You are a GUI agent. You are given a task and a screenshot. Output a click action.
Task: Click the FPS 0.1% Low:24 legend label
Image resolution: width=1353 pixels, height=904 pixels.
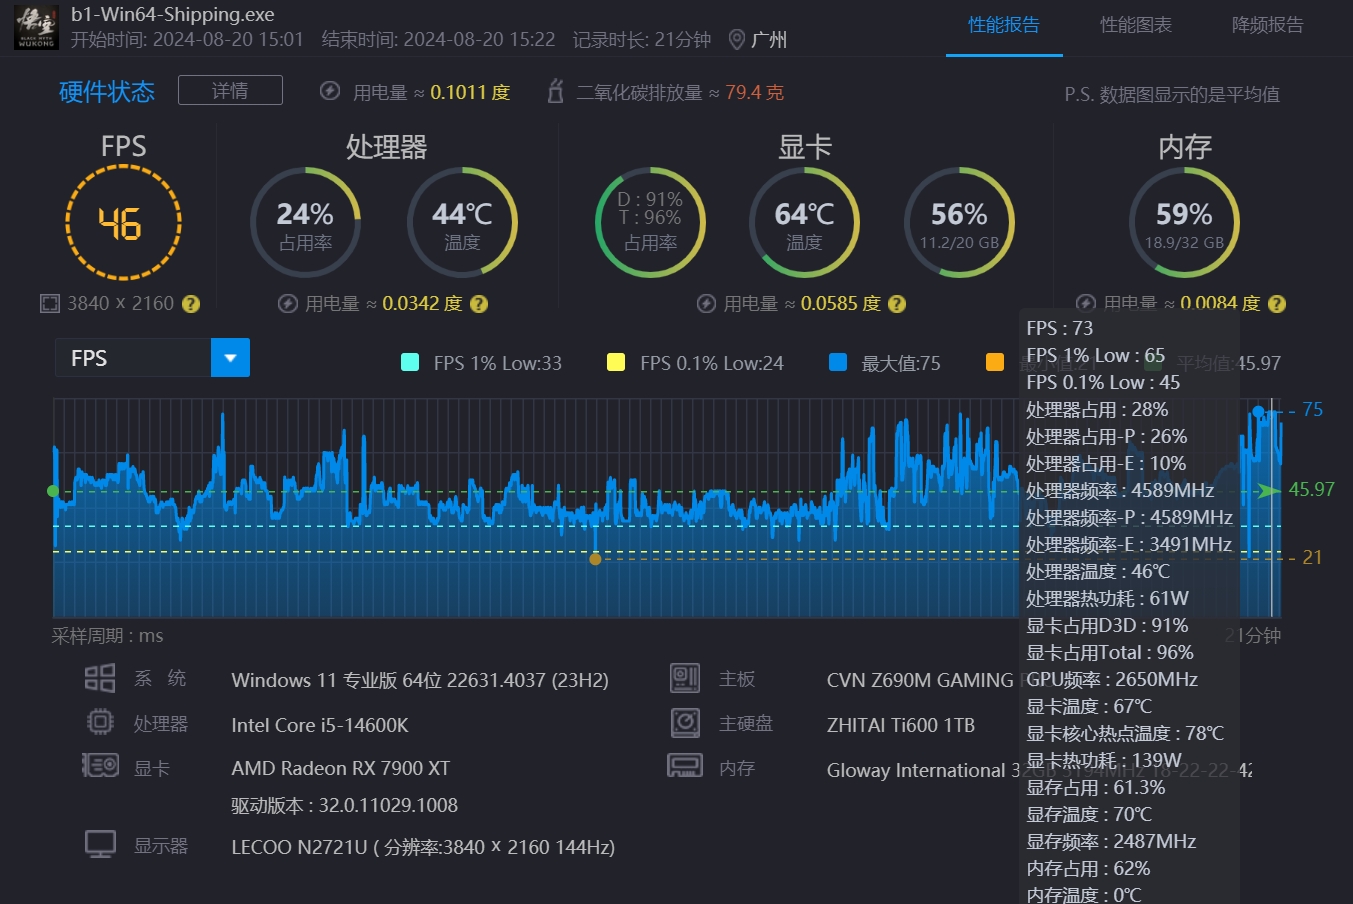(712, 363)
